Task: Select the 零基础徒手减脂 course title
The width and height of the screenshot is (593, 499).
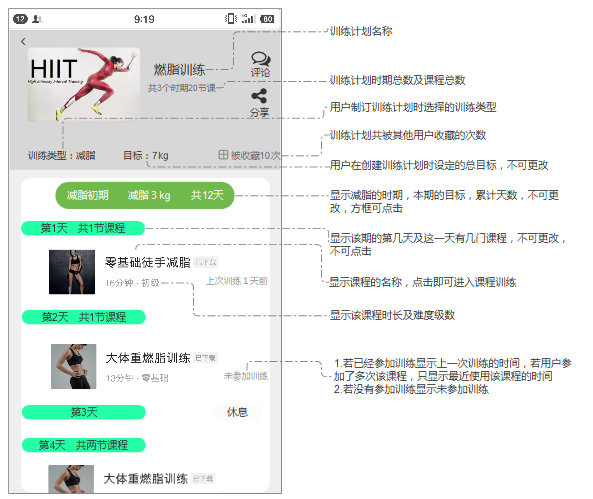Action: coord(147,262)
